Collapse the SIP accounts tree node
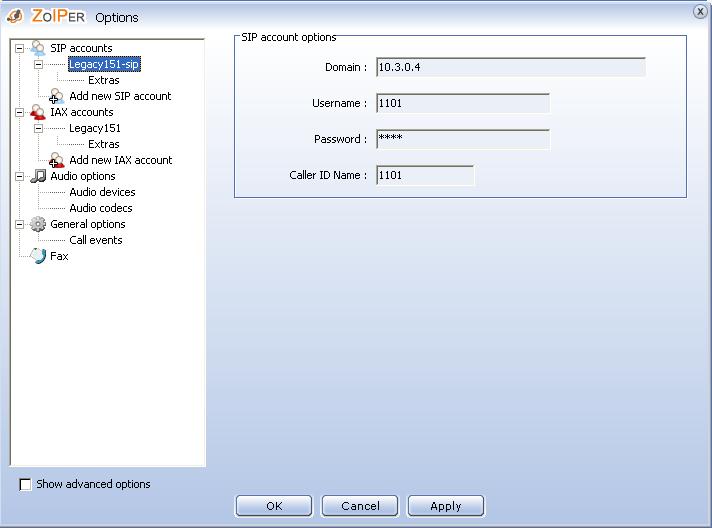Viewport: 712px width, 528px height. 20,48
